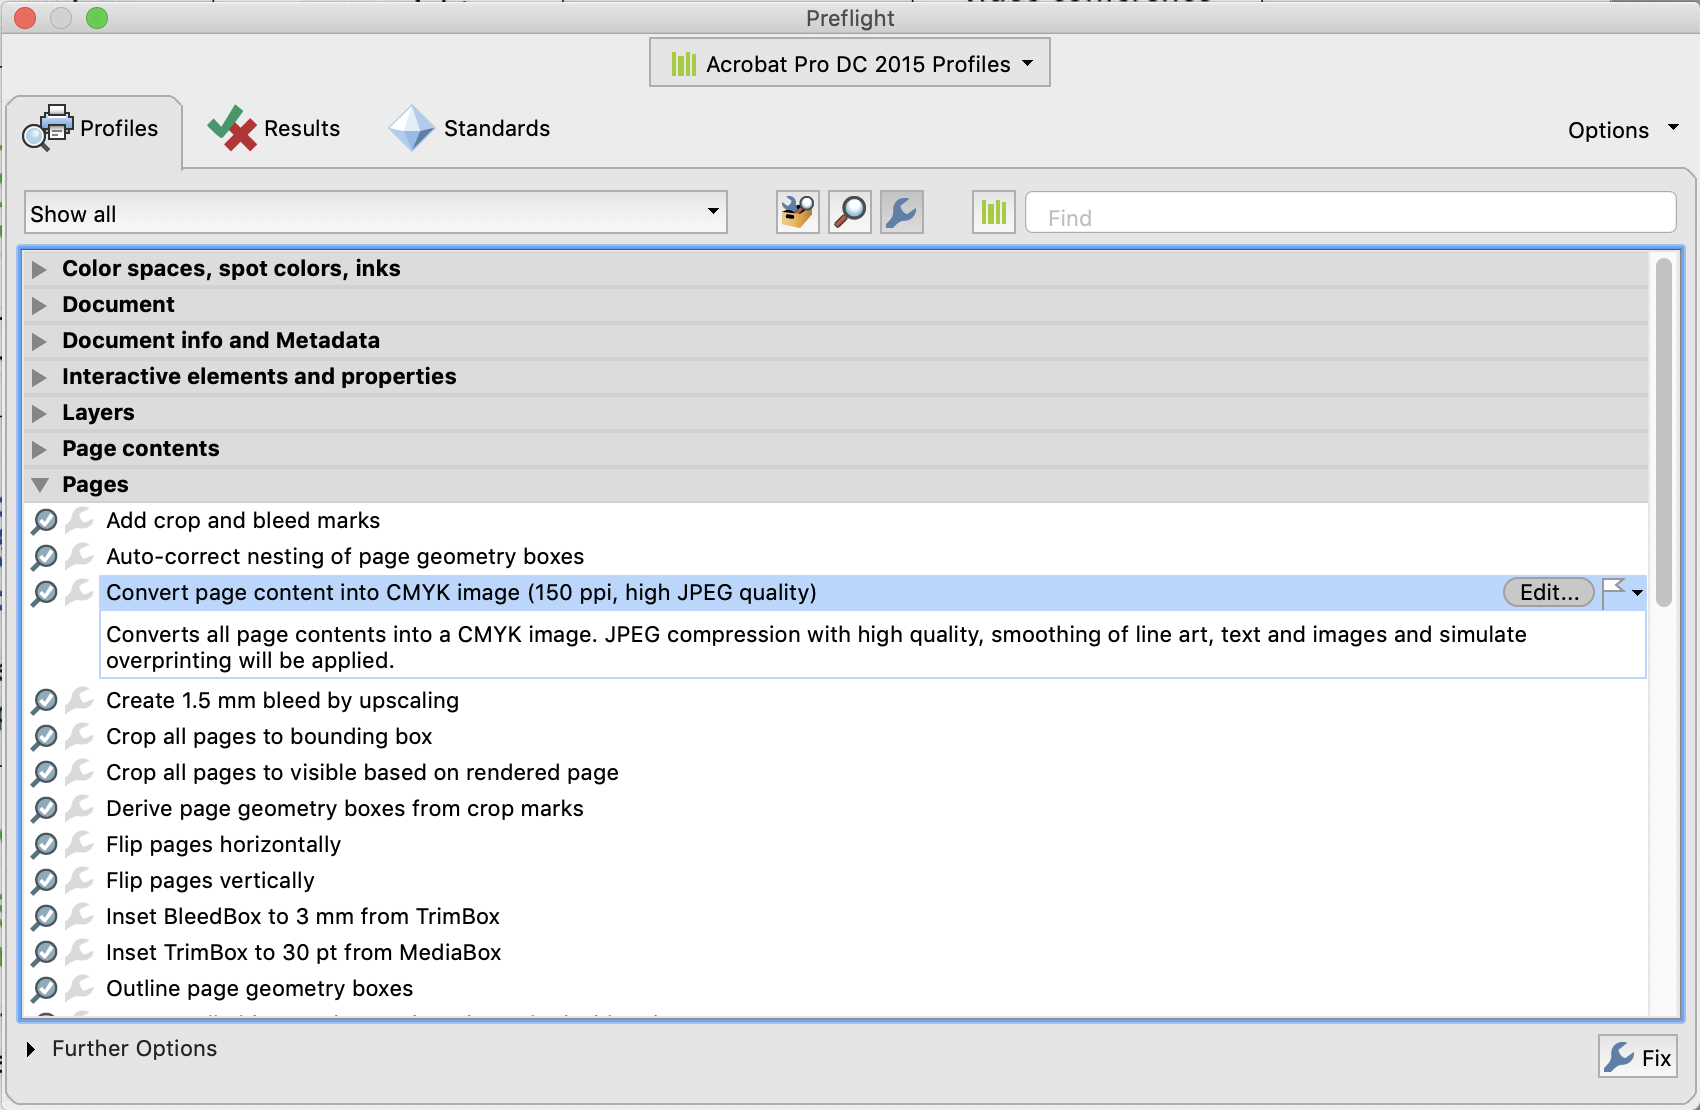Click the Edit button on the CMYK fixup
Screen dimensions: 1700x1110
pos(1547,592)
